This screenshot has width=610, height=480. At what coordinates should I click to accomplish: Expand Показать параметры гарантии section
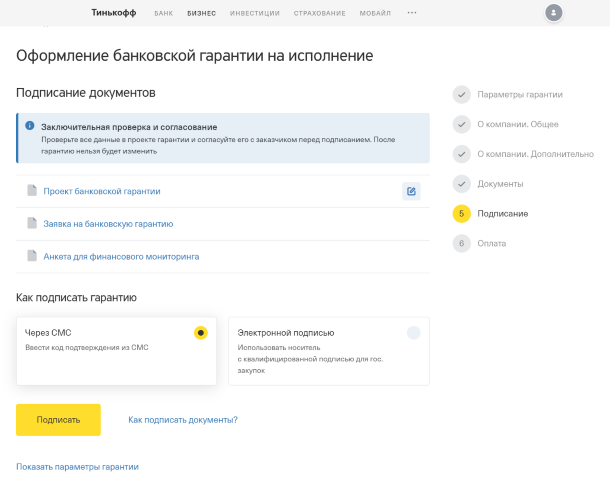77,467
